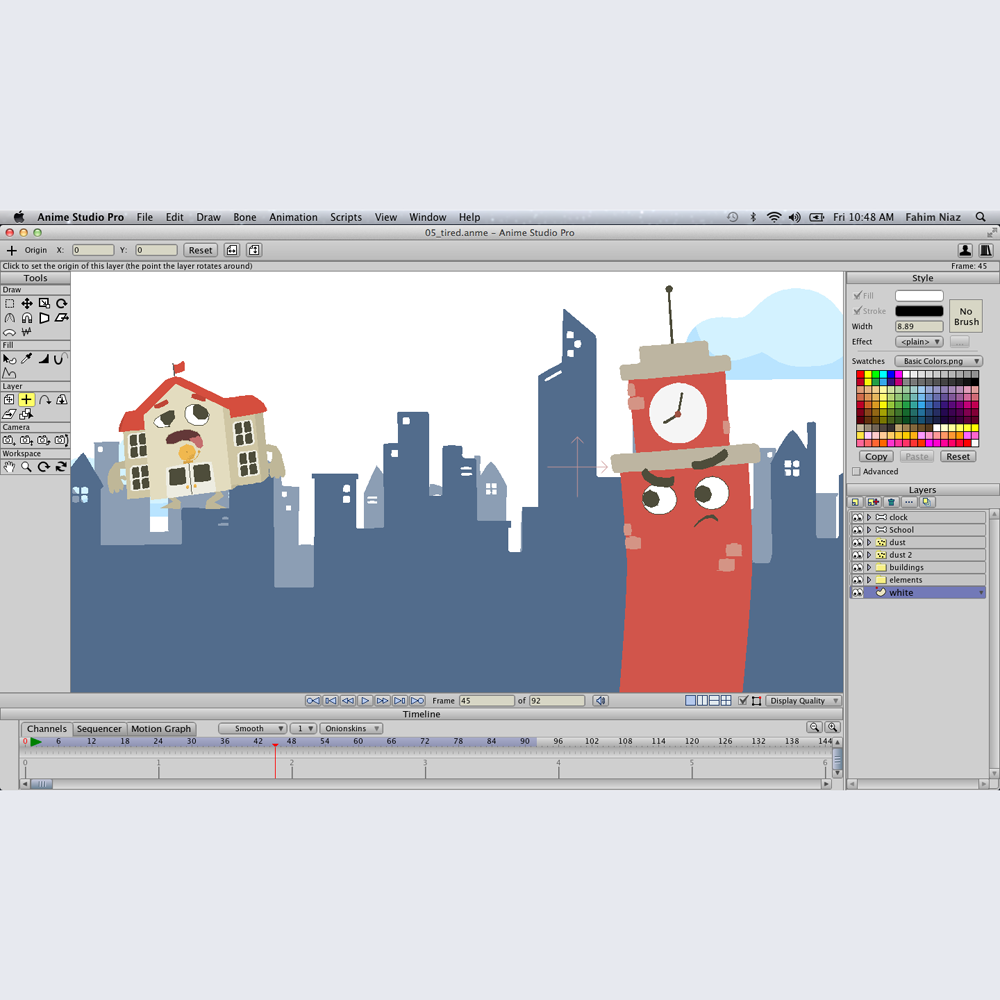Zoom in the timeline view
The width and height of the screenshot is (1000, 1000).
pyautogui.click(x=832, y=727)
